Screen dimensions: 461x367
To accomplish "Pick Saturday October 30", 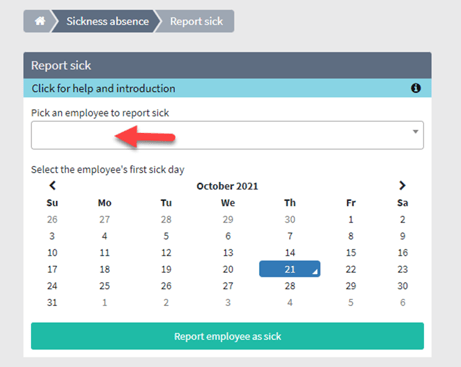I will [x=402, y=286].
